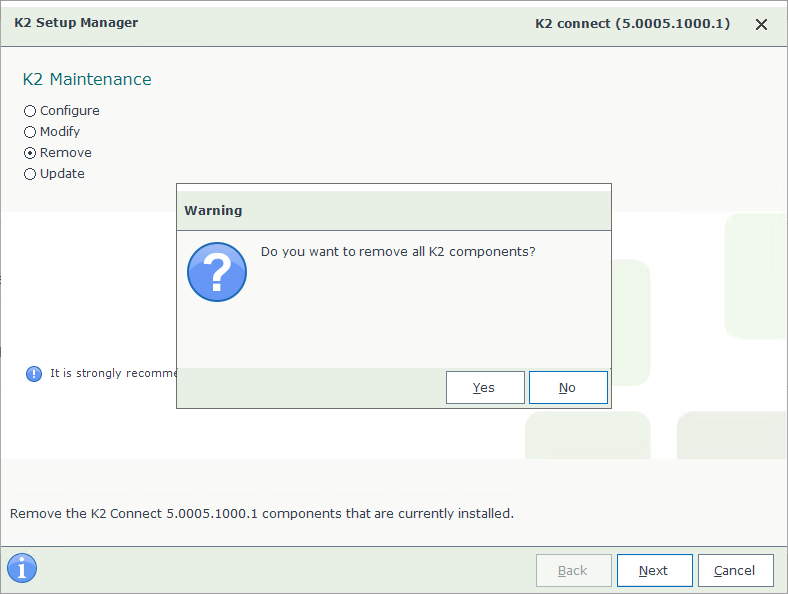The width and height of the screenshot is (788, 594).
Task: Click the K2 Setup Manager title text
Action: click(x=76, y=23)
